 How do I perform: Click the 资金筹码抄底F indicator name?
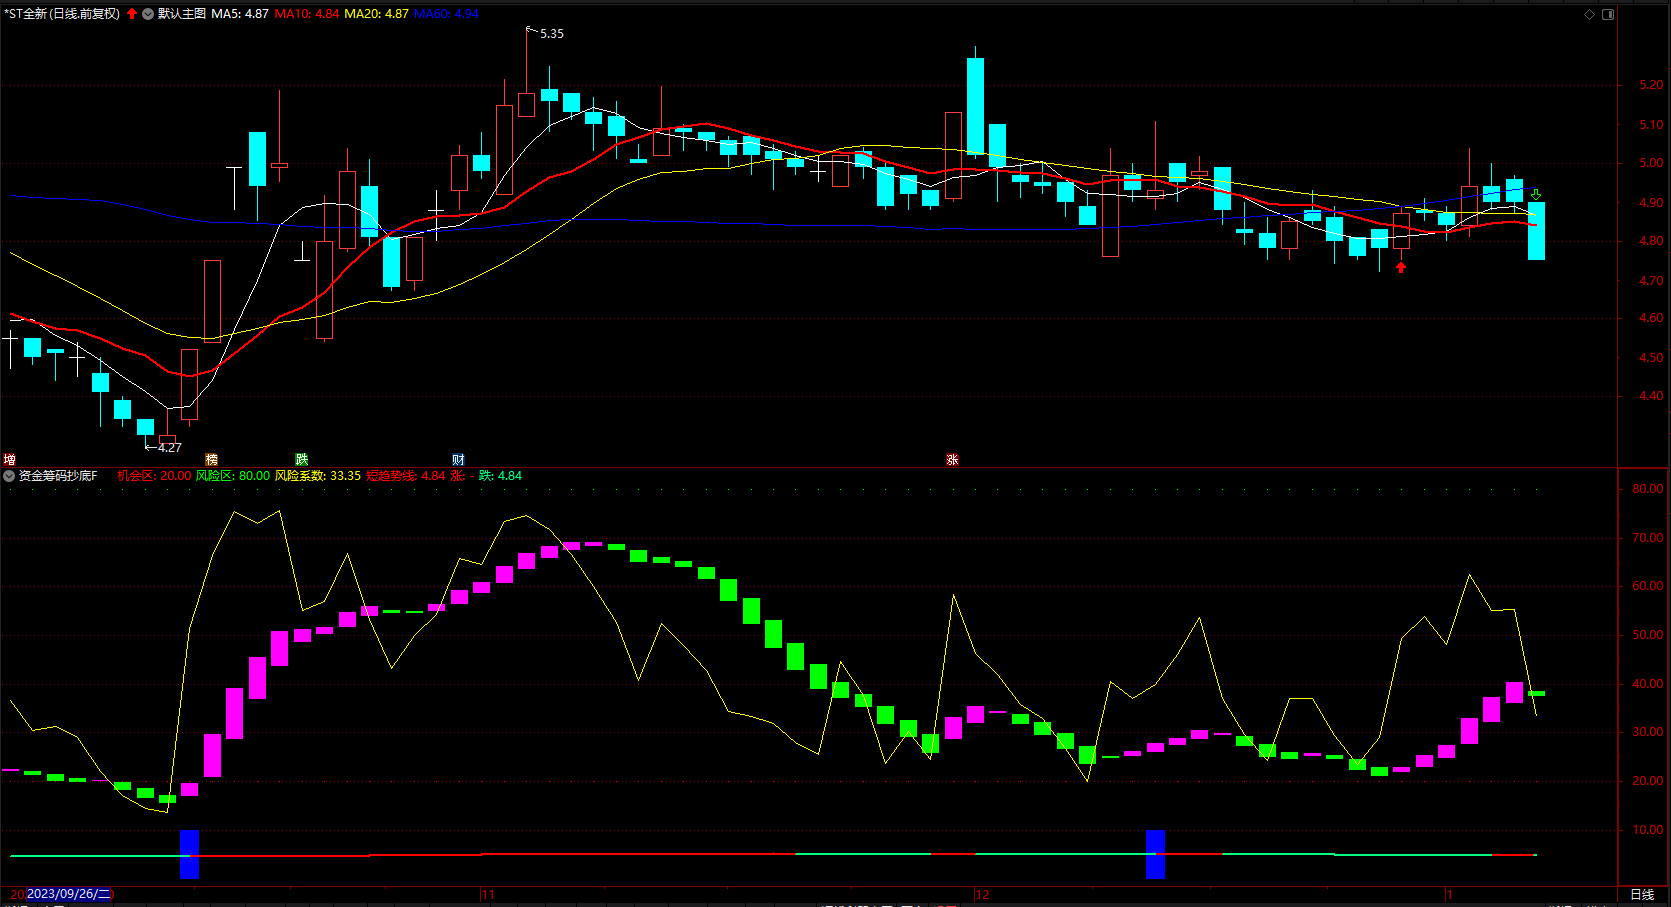click(x=58, y=476)
